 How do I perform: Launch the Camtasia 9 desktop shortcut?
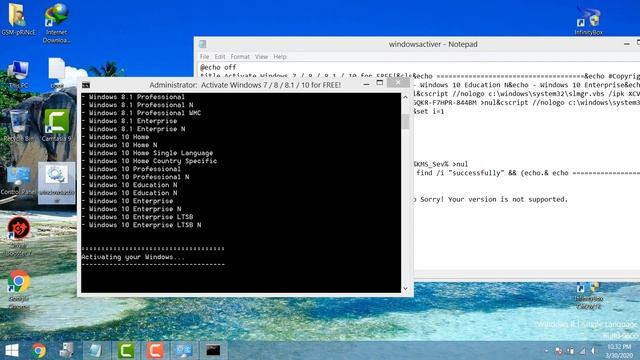(x=56, y=125)
